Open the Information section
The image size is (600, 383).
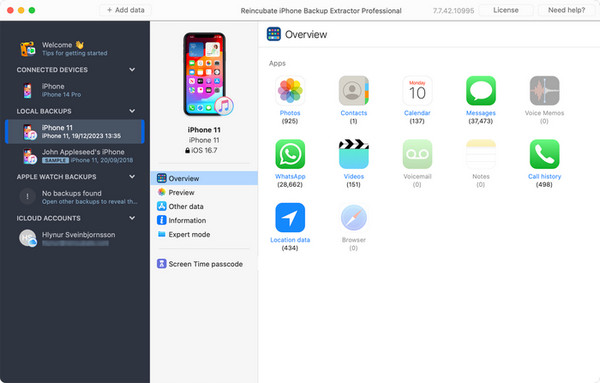[204, 220]
